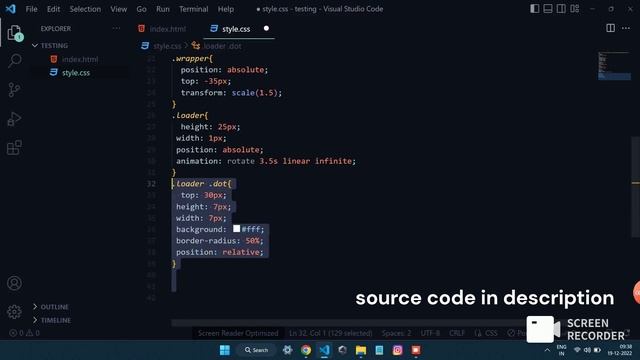Change line endings via CRLF item

tap(457, 333)
